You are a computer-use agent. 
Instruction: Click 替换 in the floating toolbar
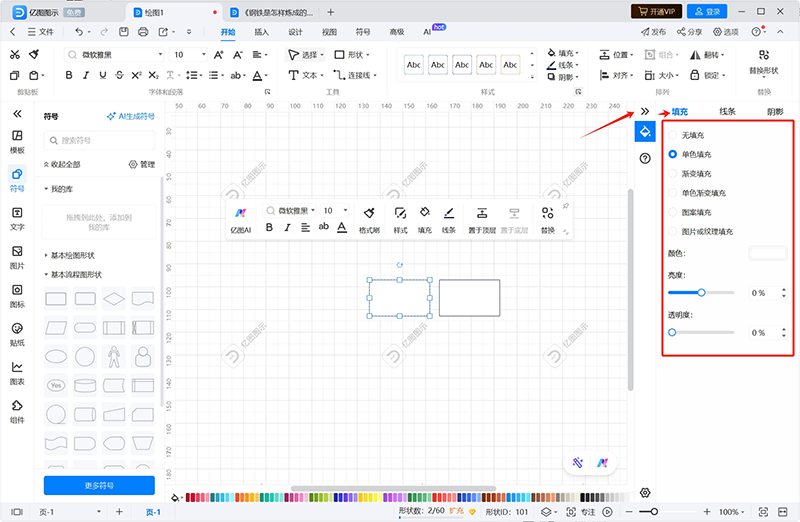[x=547, y=220]
